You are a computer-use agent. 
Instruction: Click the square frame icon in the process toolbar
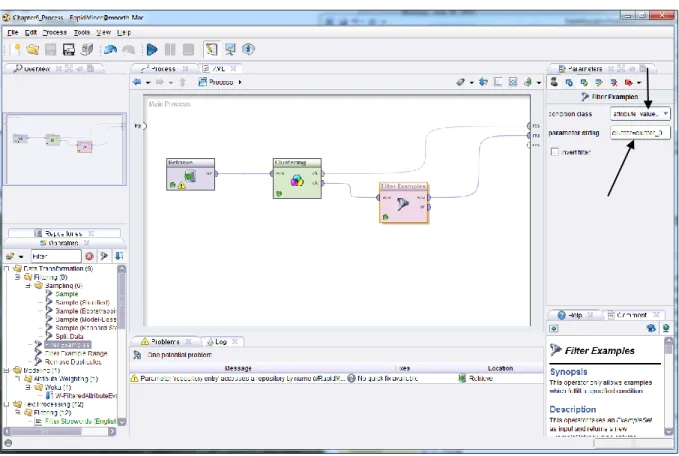coord(498,82)
